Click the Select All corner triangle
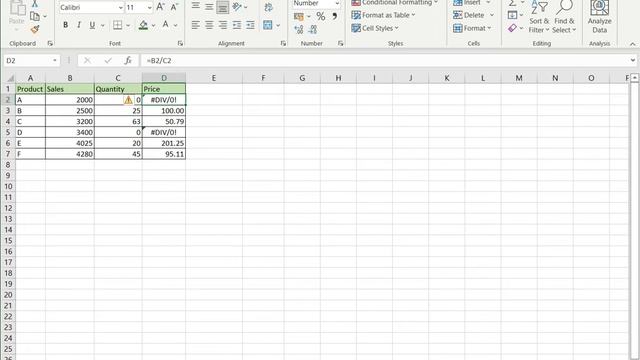The height and width of the screenshot is (360, 640). (10, 78)
